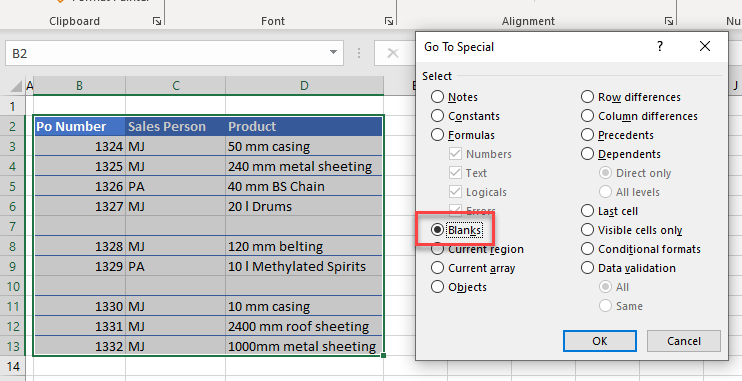The image size is (742, 381).
Task: Select row 14 header
Action: [13, 366]
